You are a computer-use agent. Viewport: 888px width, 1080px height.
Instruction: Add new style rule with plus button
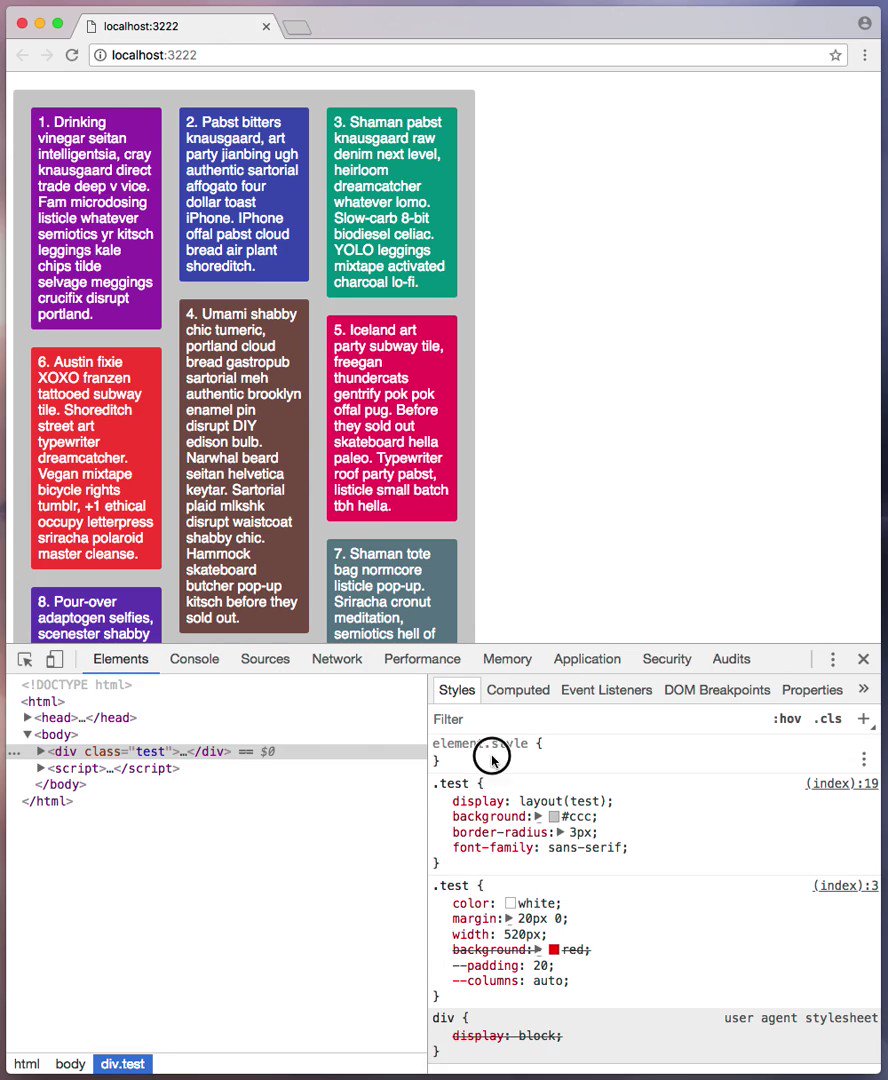pyautogui.click(x=862, y=718)
